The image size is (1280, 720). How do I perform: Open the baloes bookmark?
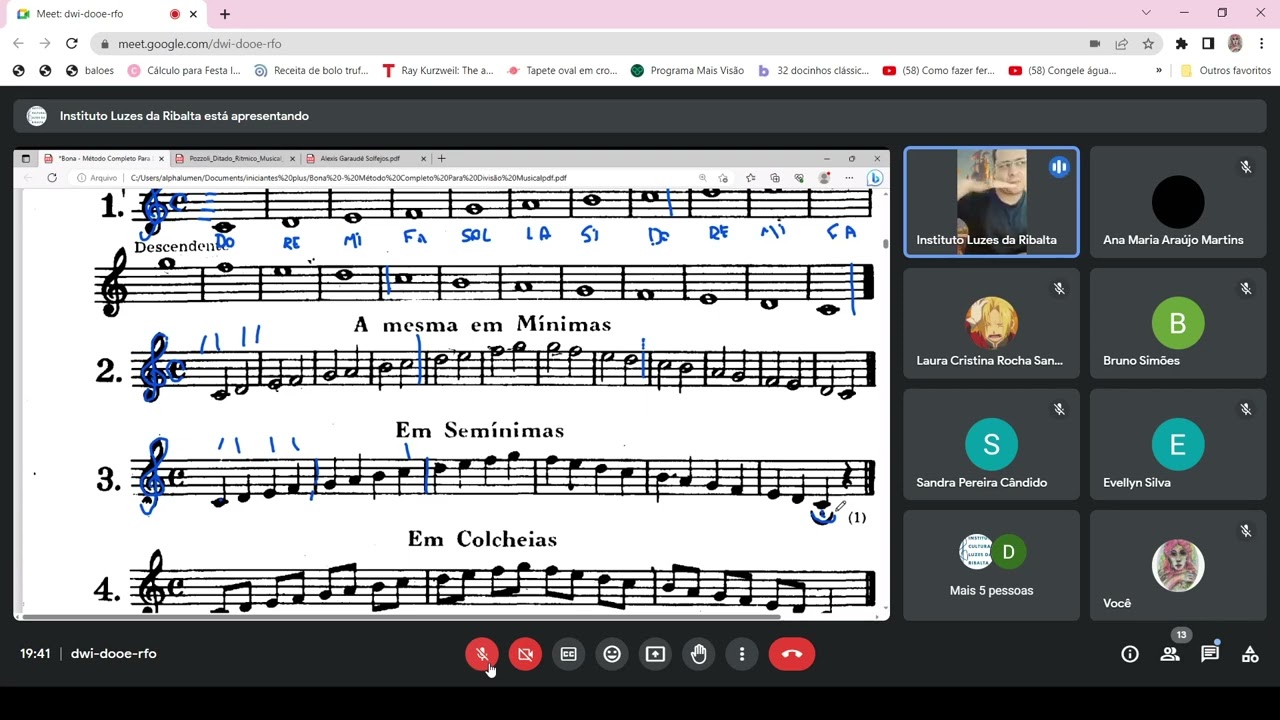90,71
